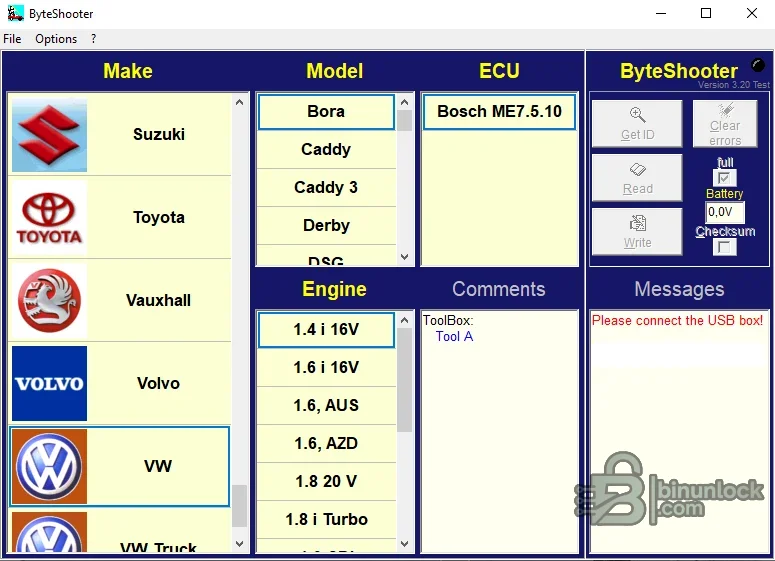Minimize the ByteShooter window
The width and height of the screenshot is (775, 561).
tap(661, 13)
